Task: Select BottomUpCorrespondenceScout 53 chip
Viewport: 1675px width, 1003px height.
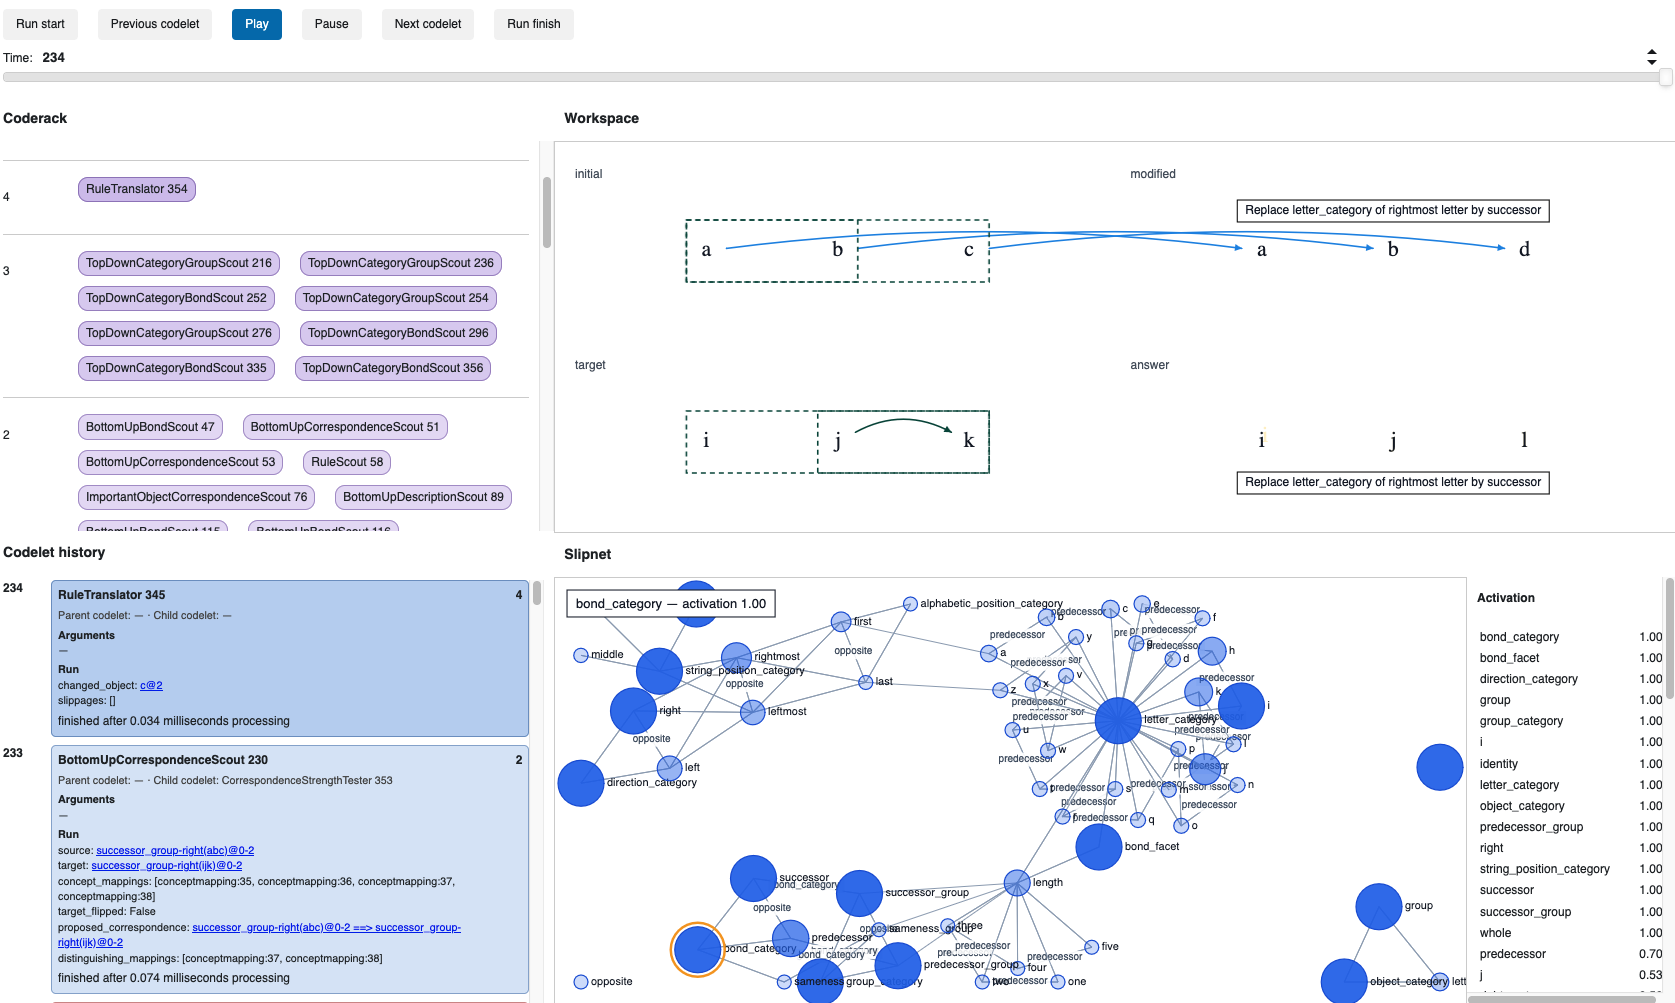Action: [180, 462]
